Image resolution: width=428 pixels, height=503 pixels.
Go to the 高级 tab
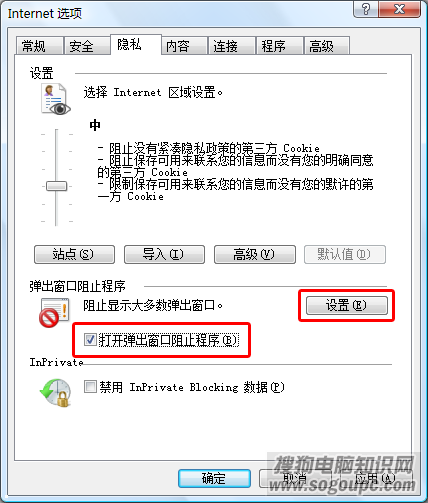pyautogui.click(x=327, y=46)
